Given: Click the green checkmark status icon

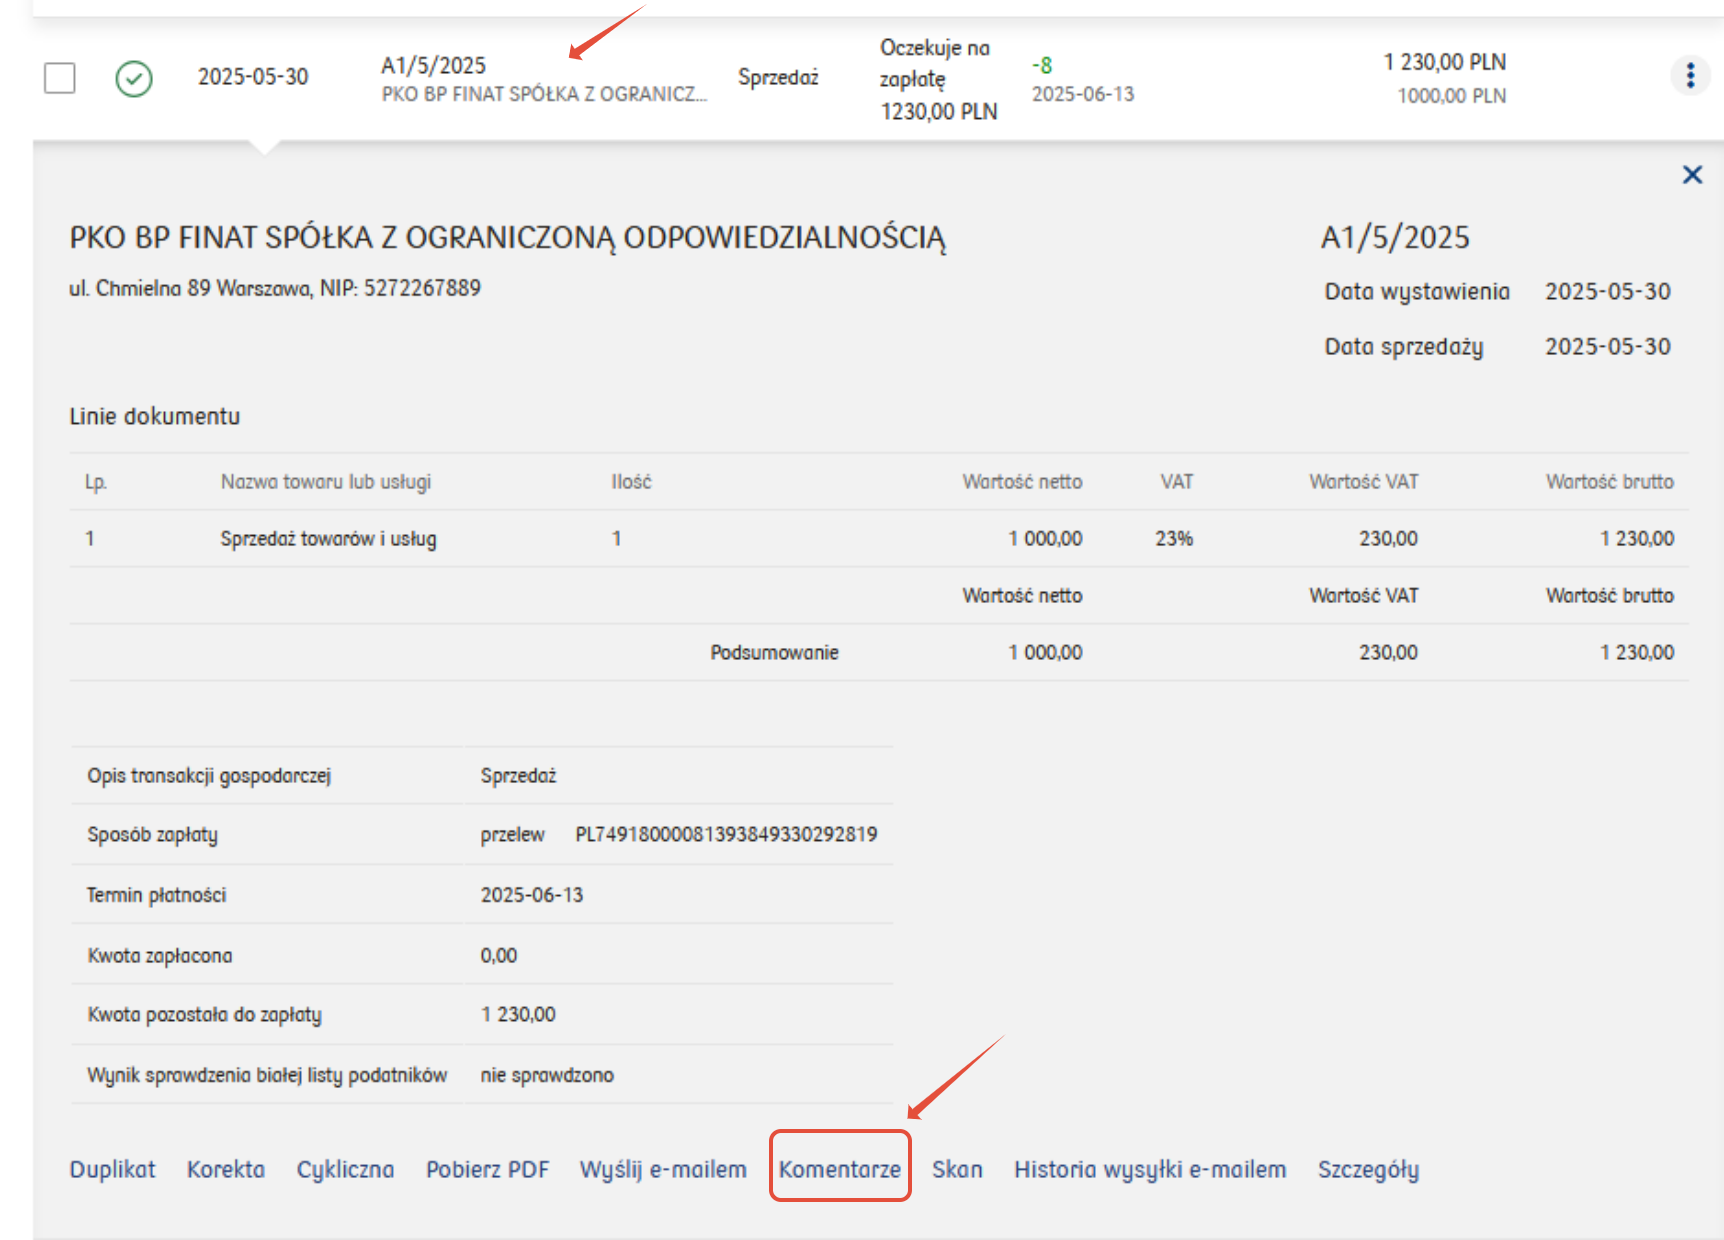Looking at the screenshot, I should (x=134, y=78).
